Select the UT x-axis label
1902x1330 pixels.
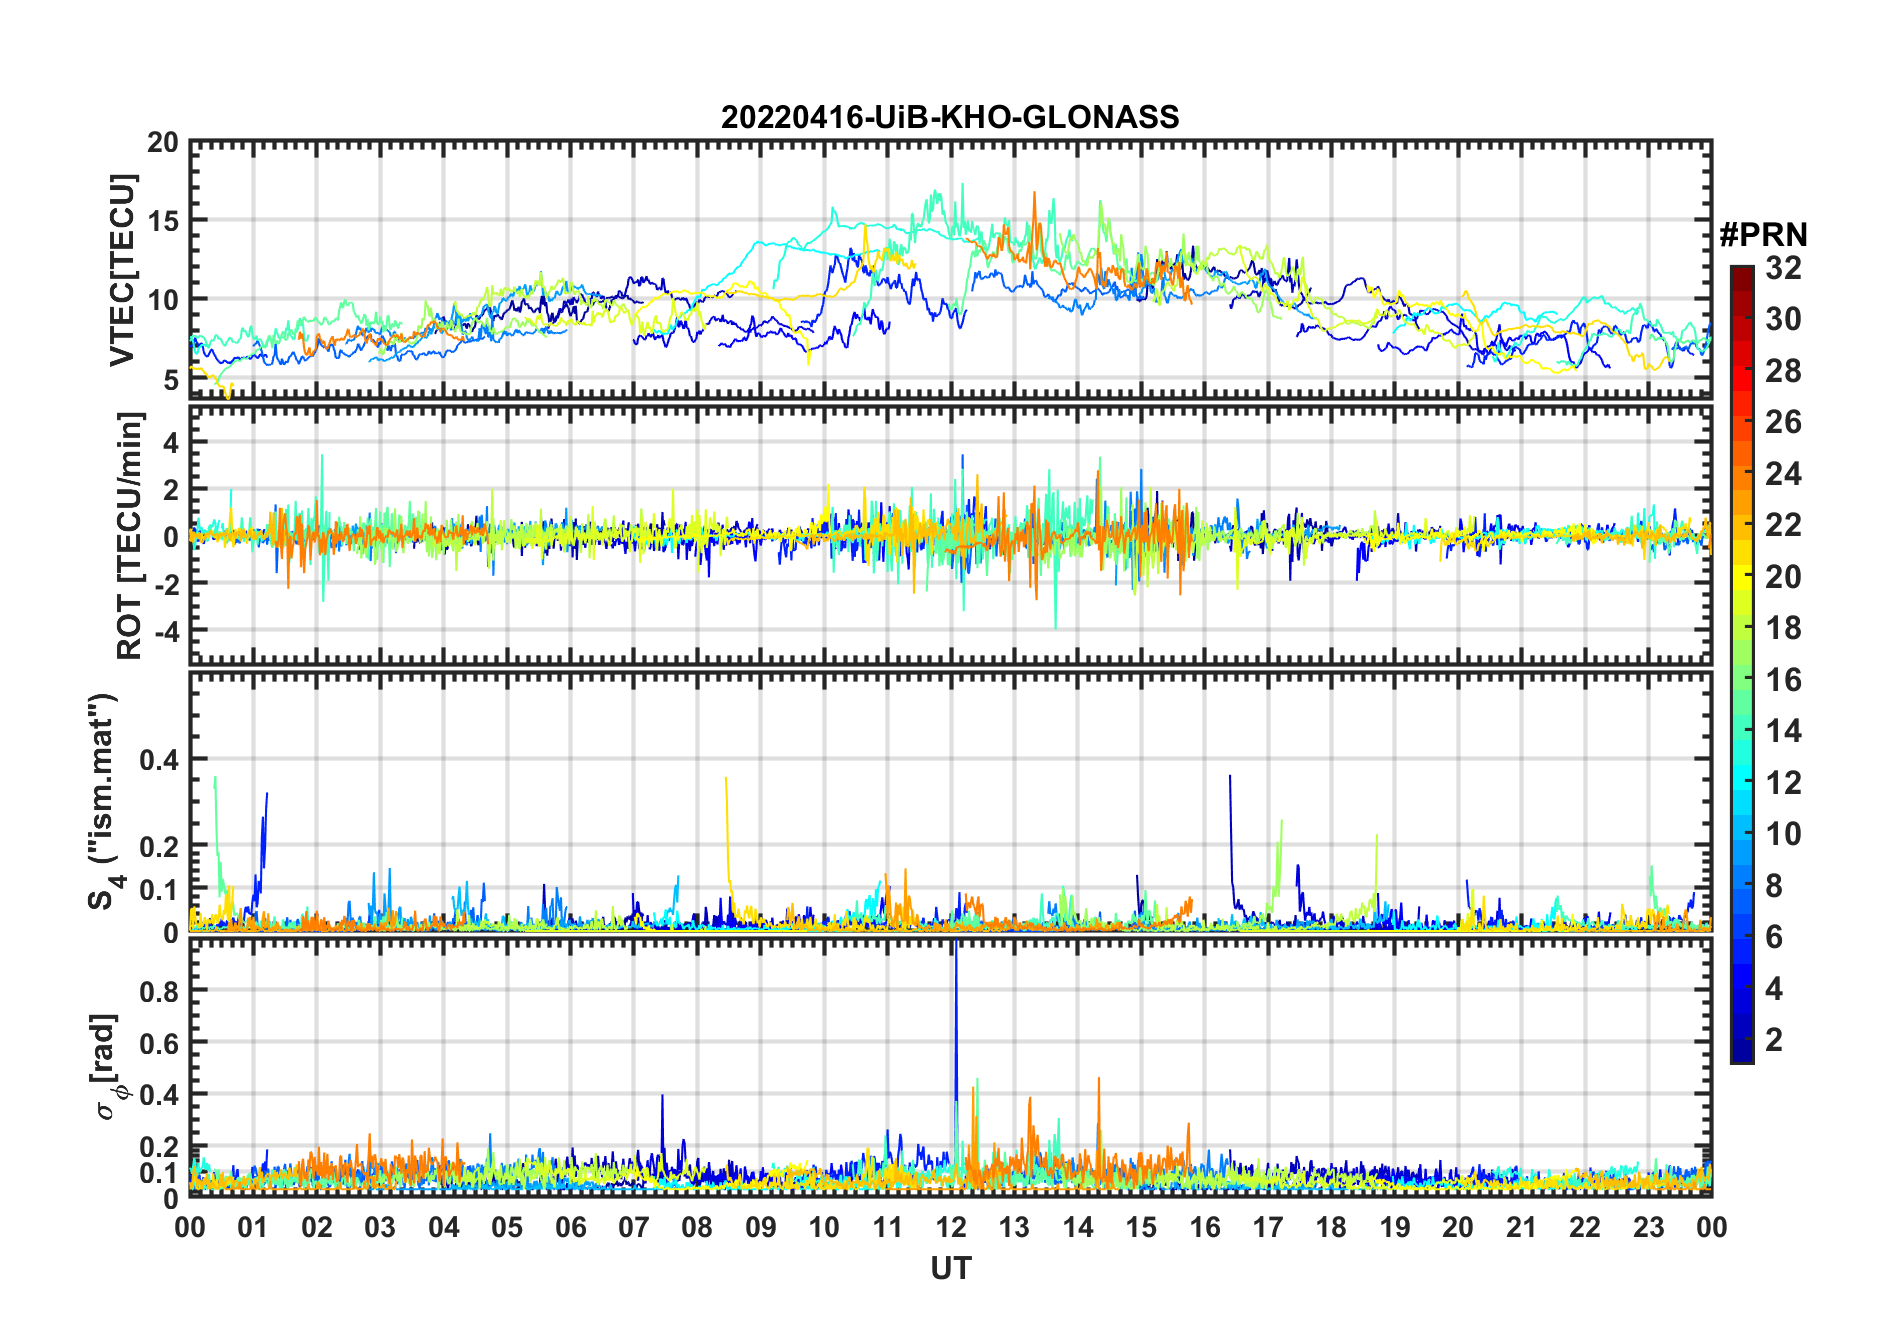pos(950,1268)
